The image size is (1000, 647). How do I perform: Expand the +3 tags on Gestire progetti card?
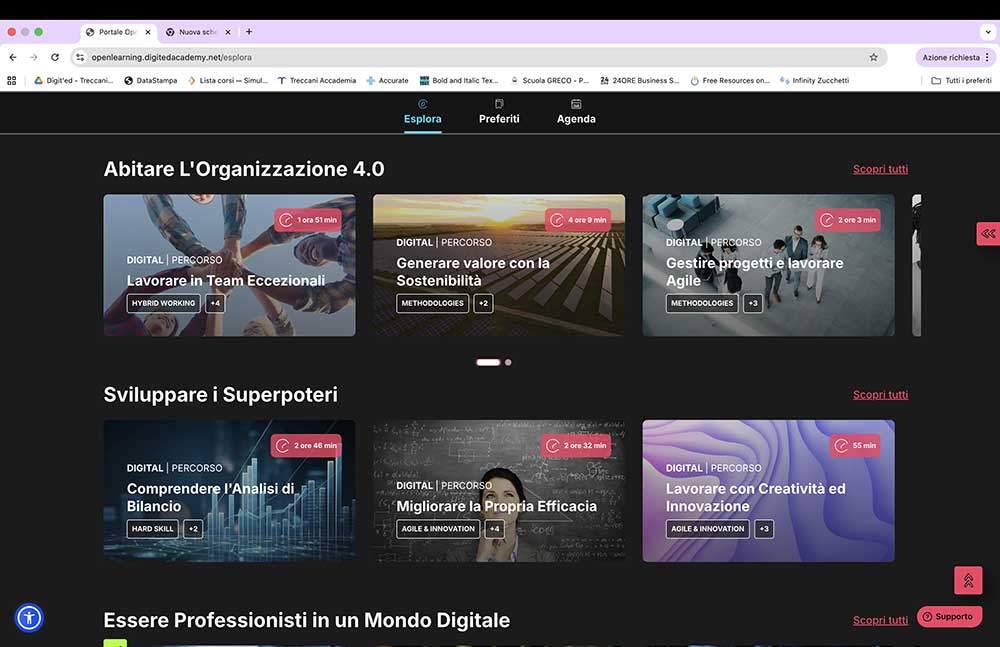(x=753, y=303)
